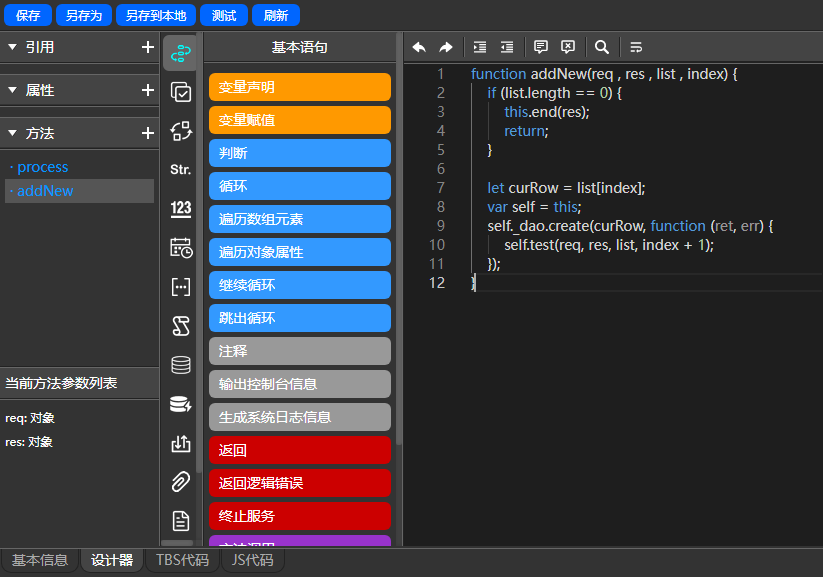Open the search magnifier in editor toolbar
Screen dimensions: 823x577
[x=602, y=47]
